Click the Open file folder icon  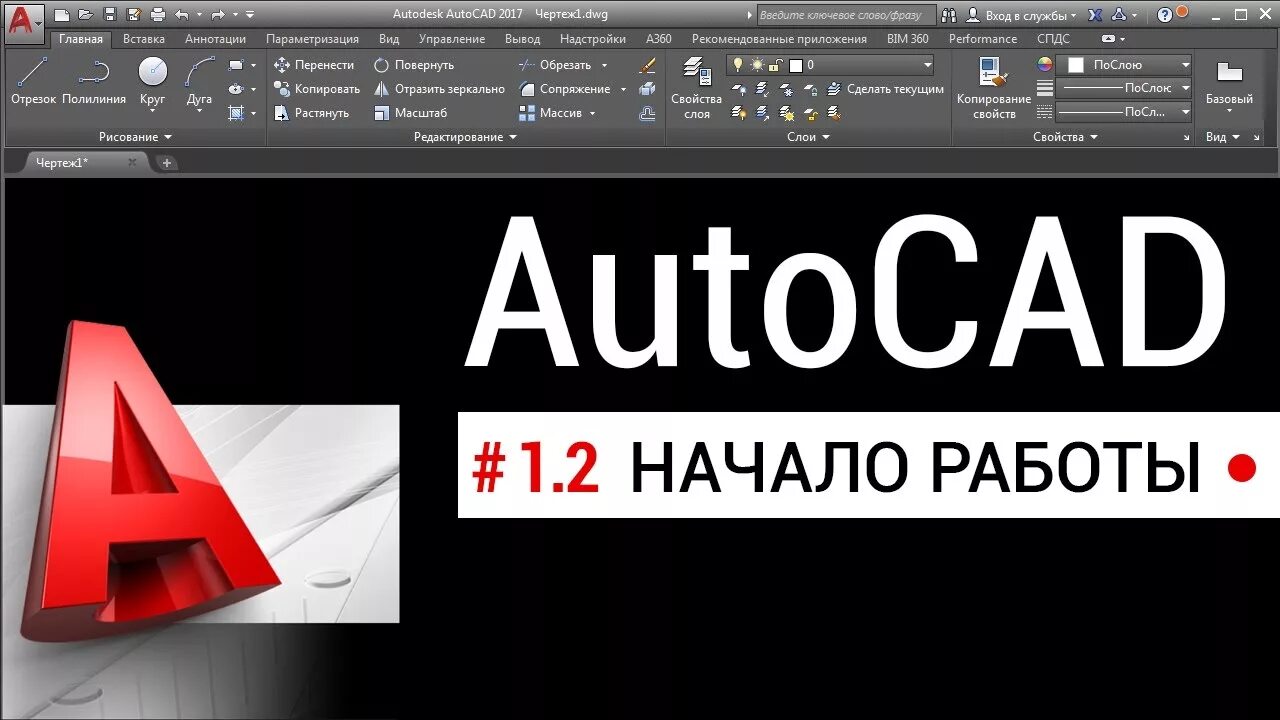(85, 15)
